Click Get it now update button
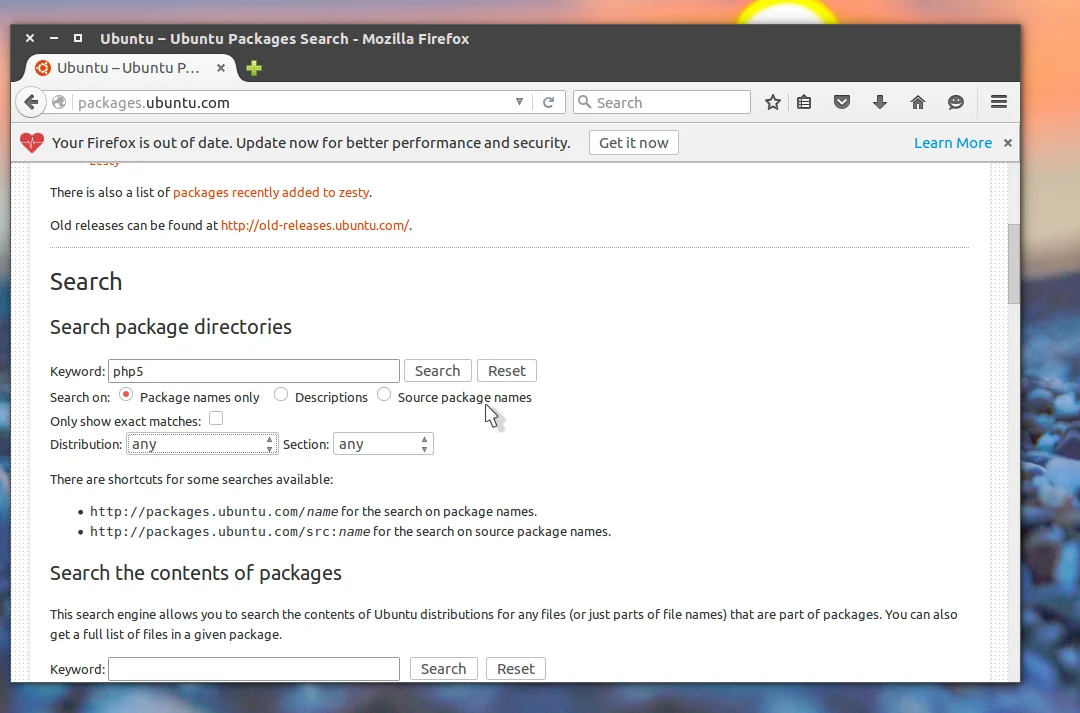This screenshot has width=1080, height=713. pos(634,143)
